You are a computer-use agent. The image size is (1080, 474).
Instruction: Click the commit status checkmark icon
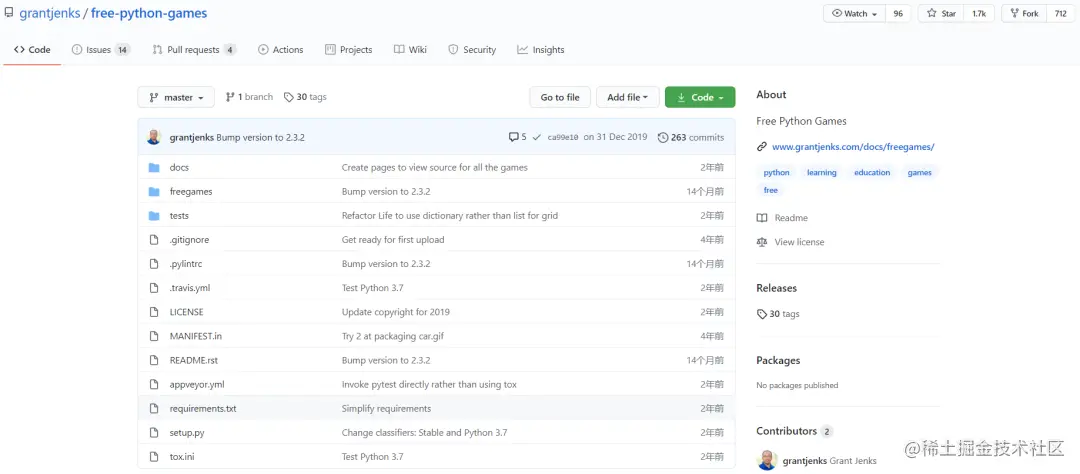[537, 137]
